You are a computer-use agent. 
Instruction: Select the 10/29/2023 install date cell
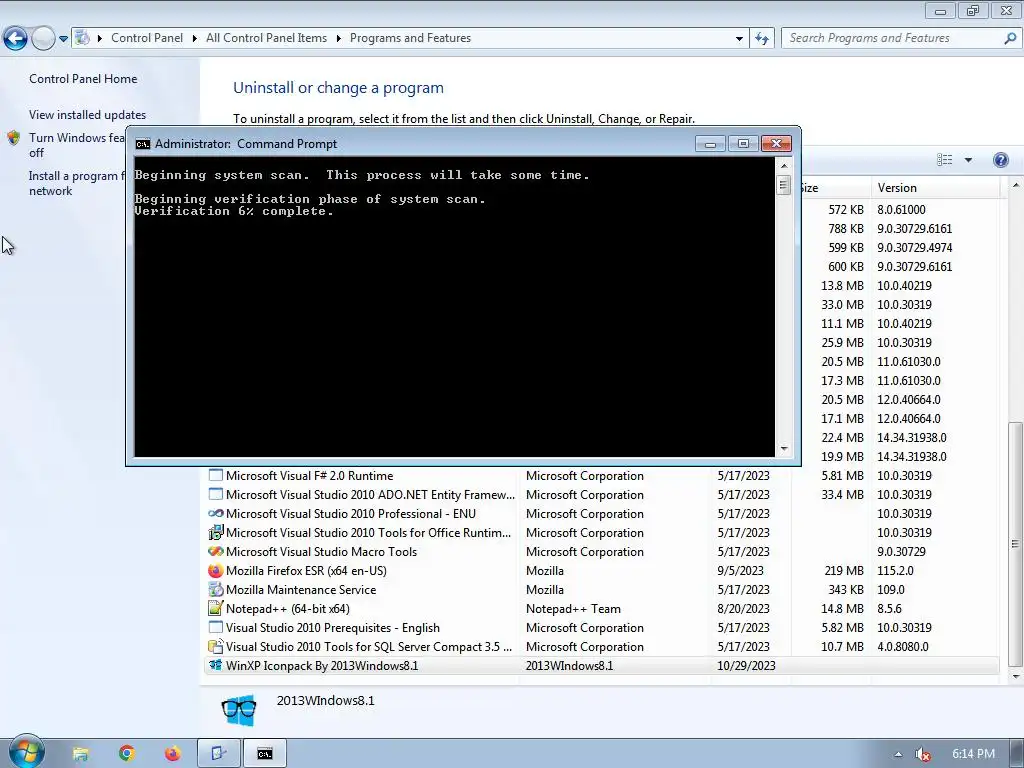point(746,666)
